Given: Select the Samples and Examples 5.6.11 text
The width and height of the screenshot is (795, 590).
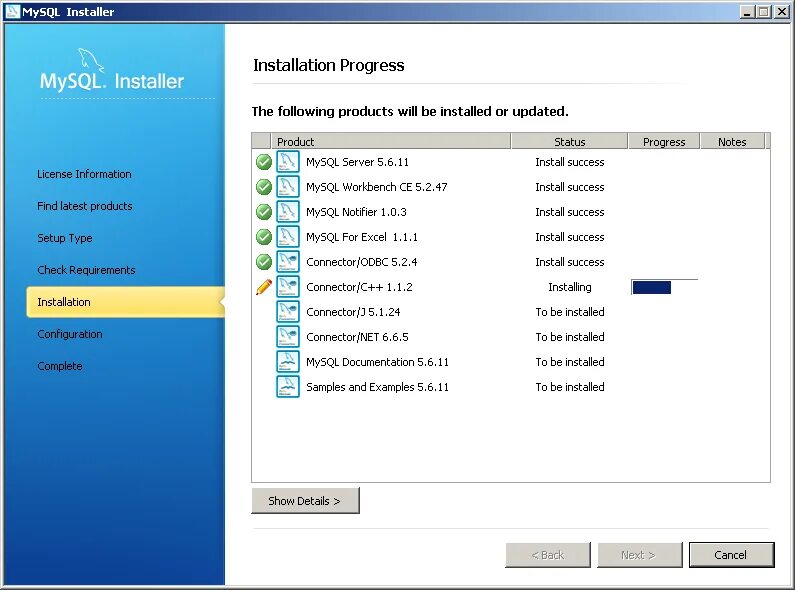Looking at the screenshot, I should pos(377,387).
